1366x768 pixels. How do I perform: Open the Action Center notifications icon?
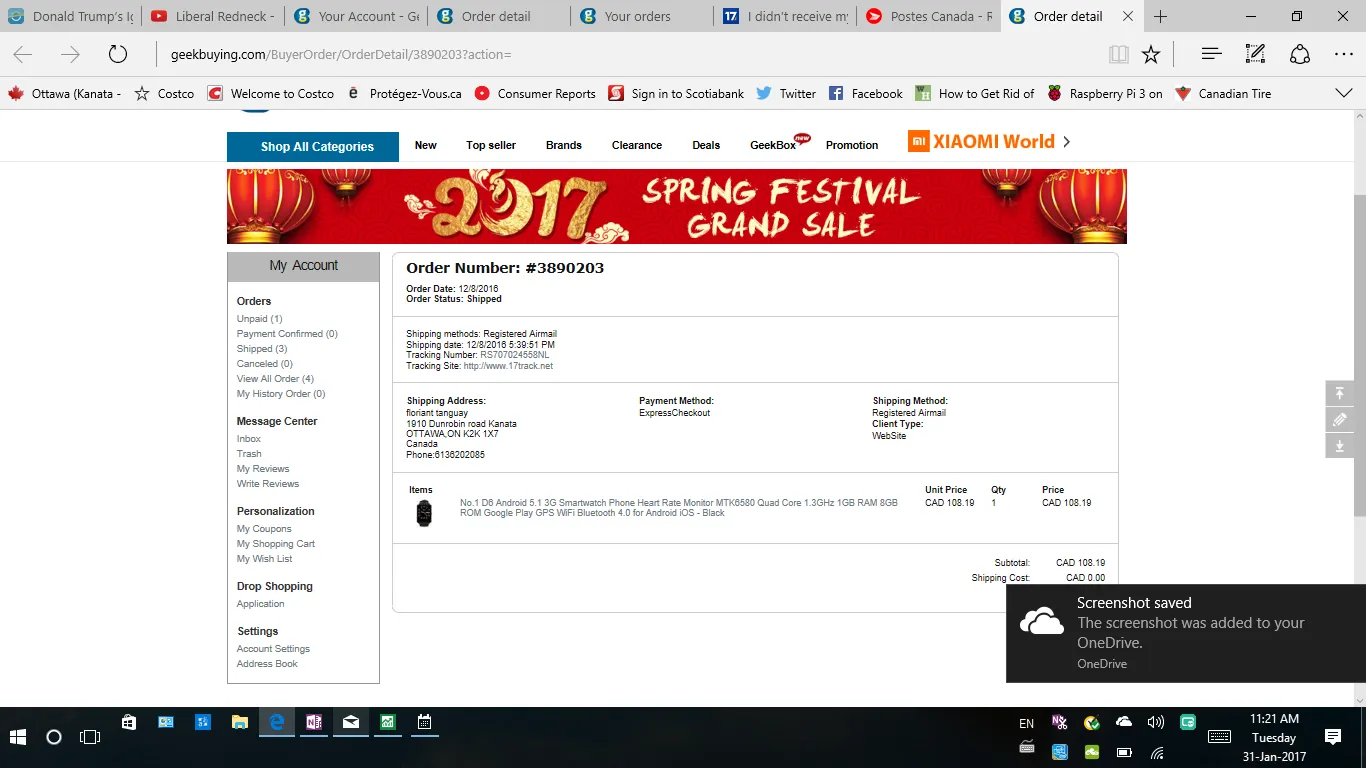1333,737
